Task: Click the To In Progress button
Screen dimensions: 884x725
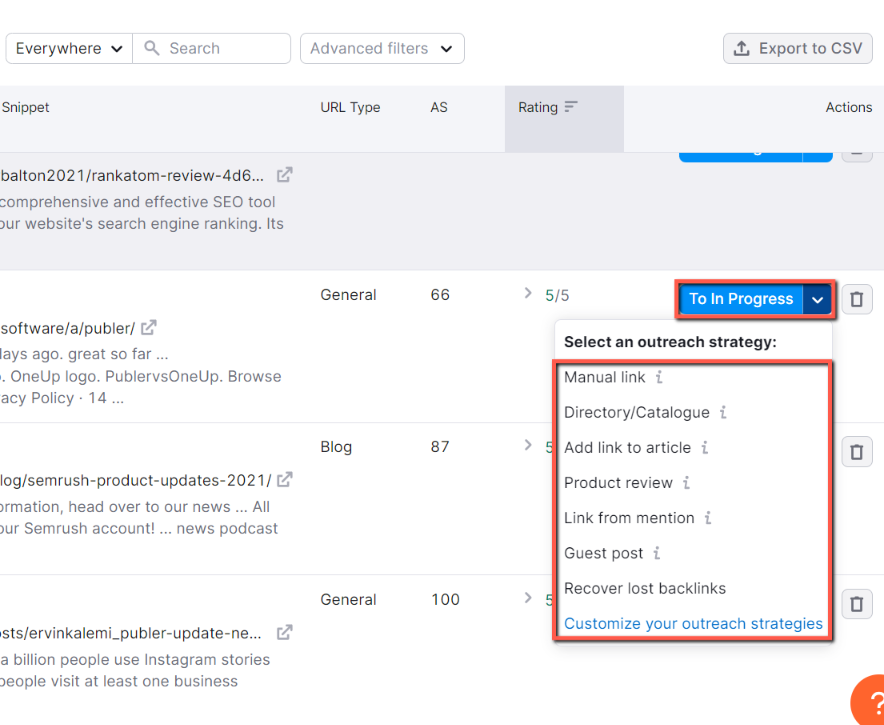Action: [x=740, y=298]
